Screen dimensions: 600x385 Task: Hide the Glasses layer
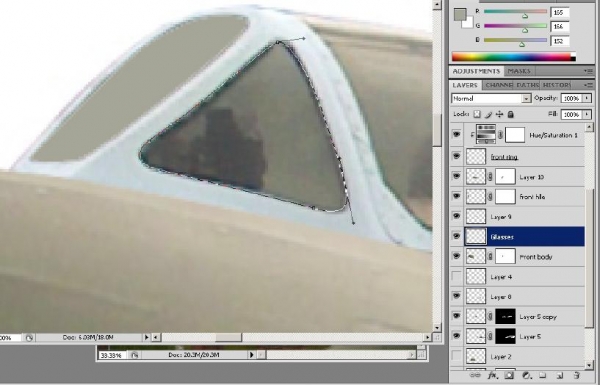(456, 236)
